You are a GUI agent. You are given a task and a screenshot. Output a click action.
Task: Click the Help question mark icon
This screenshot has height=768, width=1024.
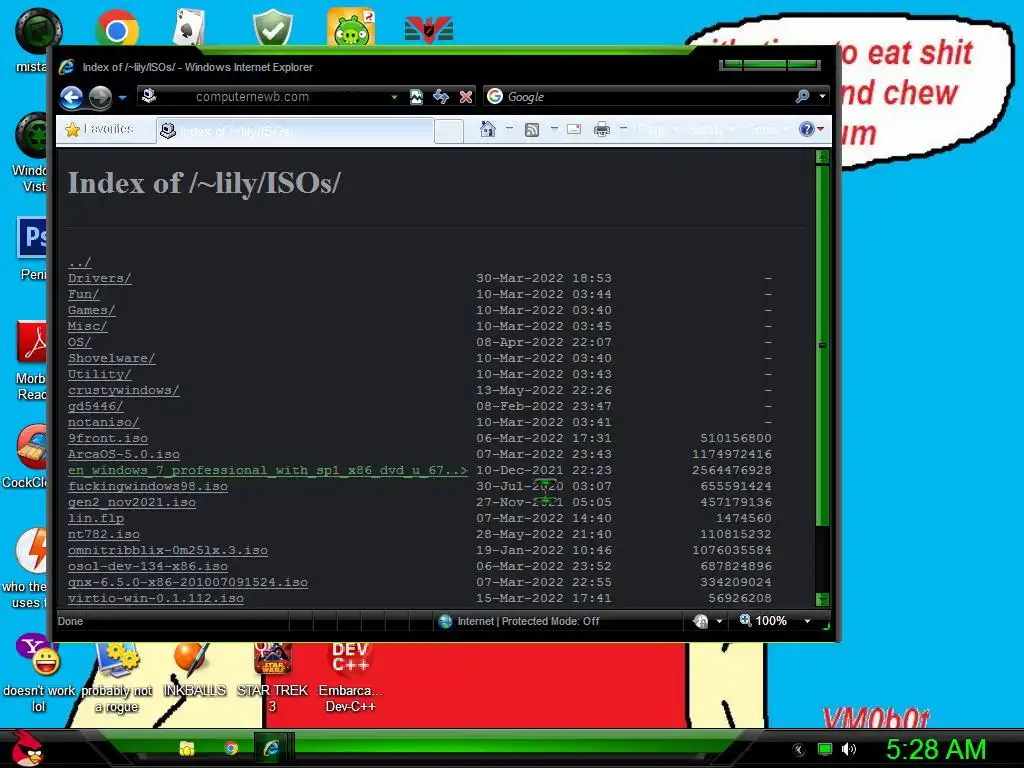pos(807,129)
